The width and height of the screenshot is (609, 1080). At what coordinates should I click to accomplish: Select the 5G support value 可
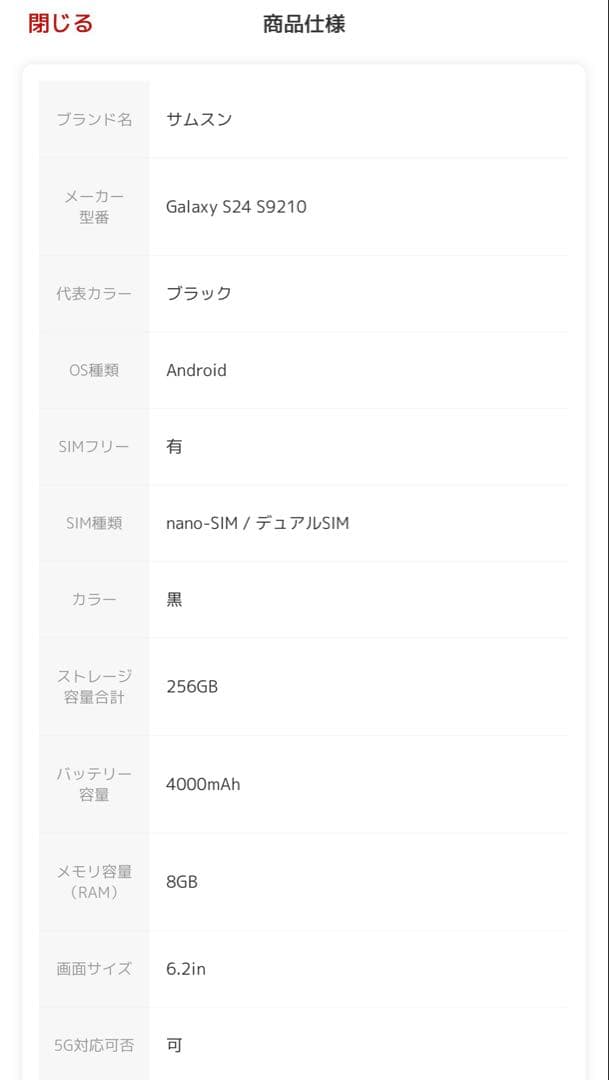[x=174, y=1043]
